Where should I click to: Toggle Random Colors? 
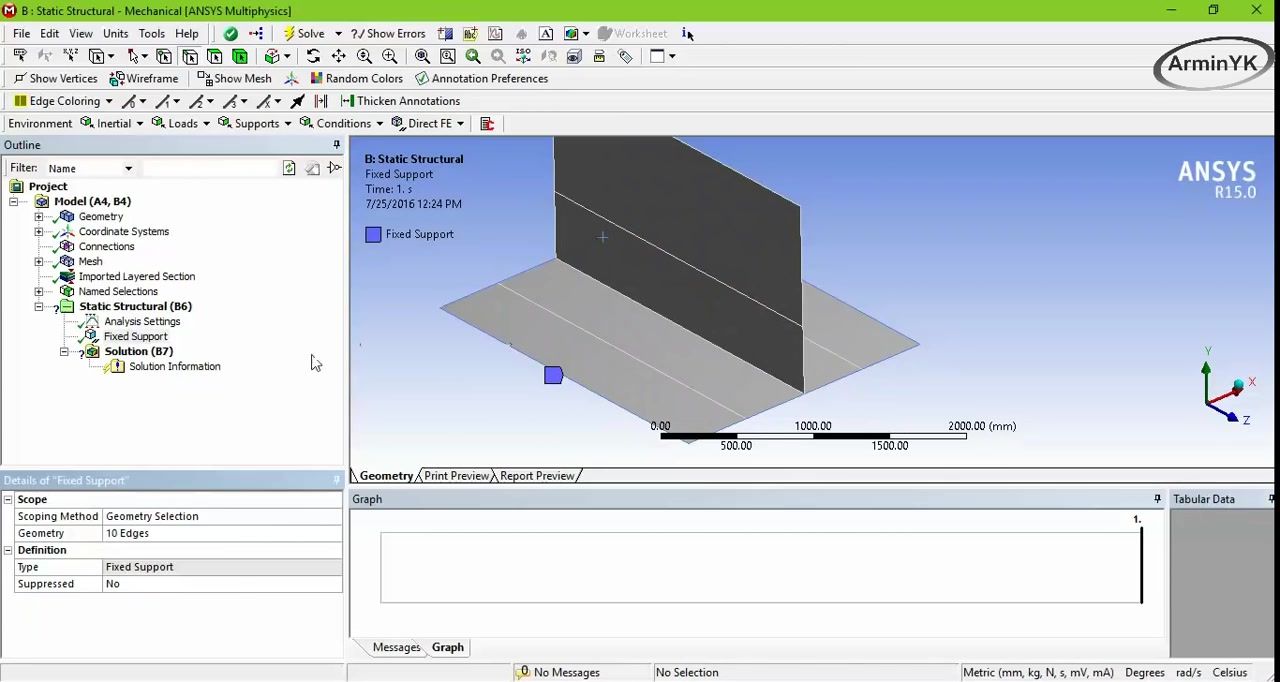click(x=356, y=78)
